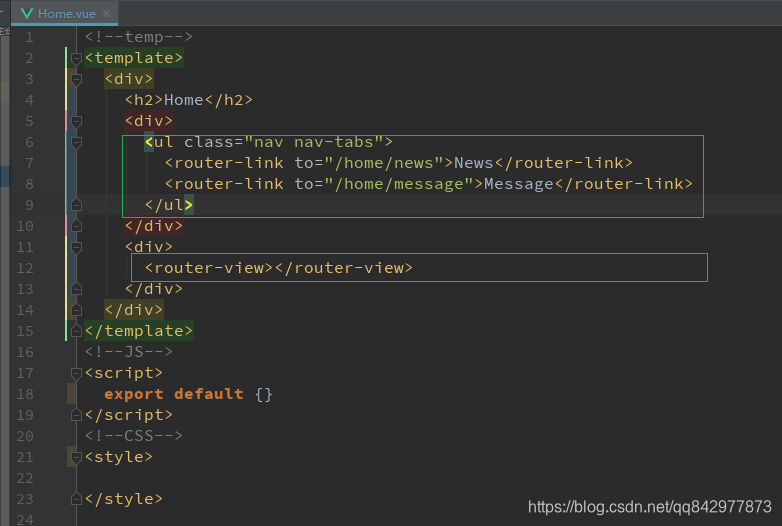The image size is (782, 526).
Task: Click fold end marker for closing style line 23
Action: coord(76,499)
